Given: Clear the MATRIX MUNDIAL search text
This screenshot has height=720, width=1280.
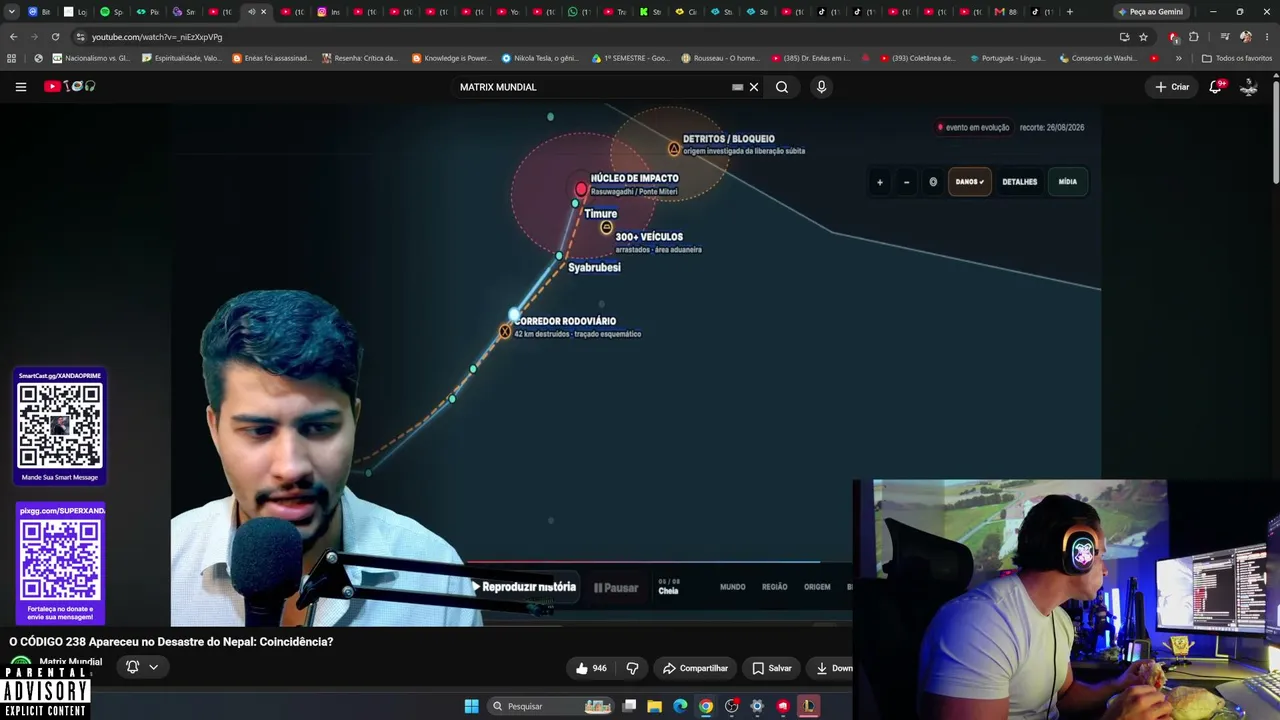Looking at the screenshot, I should 754,87.
